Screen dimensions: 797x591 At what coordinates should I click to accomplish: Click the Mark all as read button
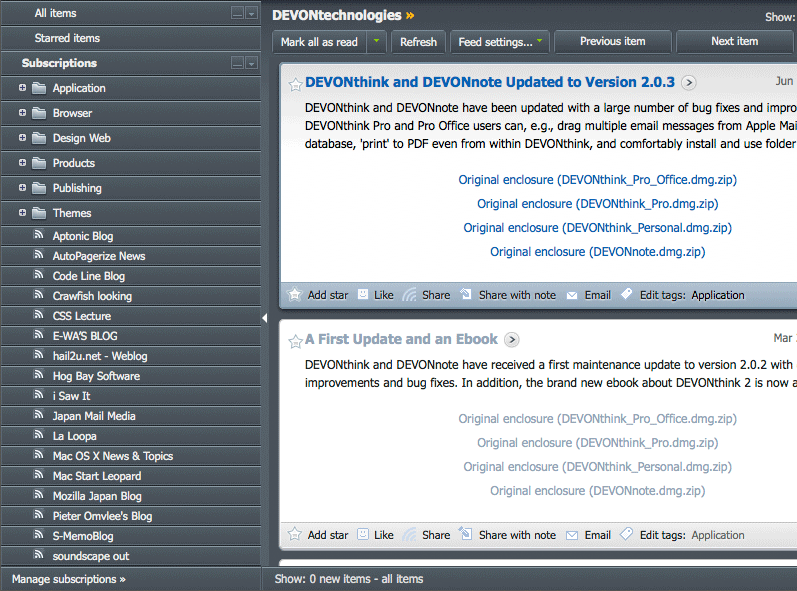coord(320,42)
